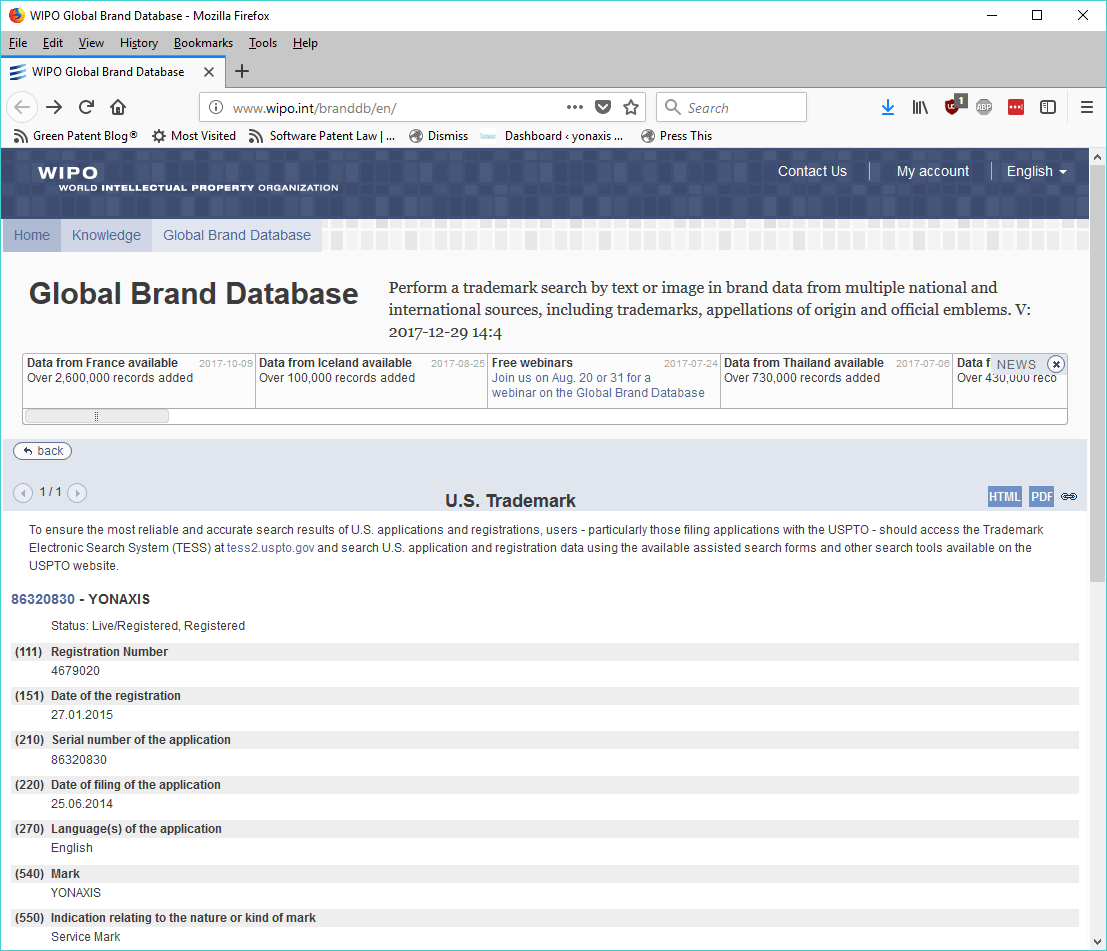The image size is (1107, 951).
Task: Open the Firefox home page icon
Action: pyautogui.click(x=118, y=107)
